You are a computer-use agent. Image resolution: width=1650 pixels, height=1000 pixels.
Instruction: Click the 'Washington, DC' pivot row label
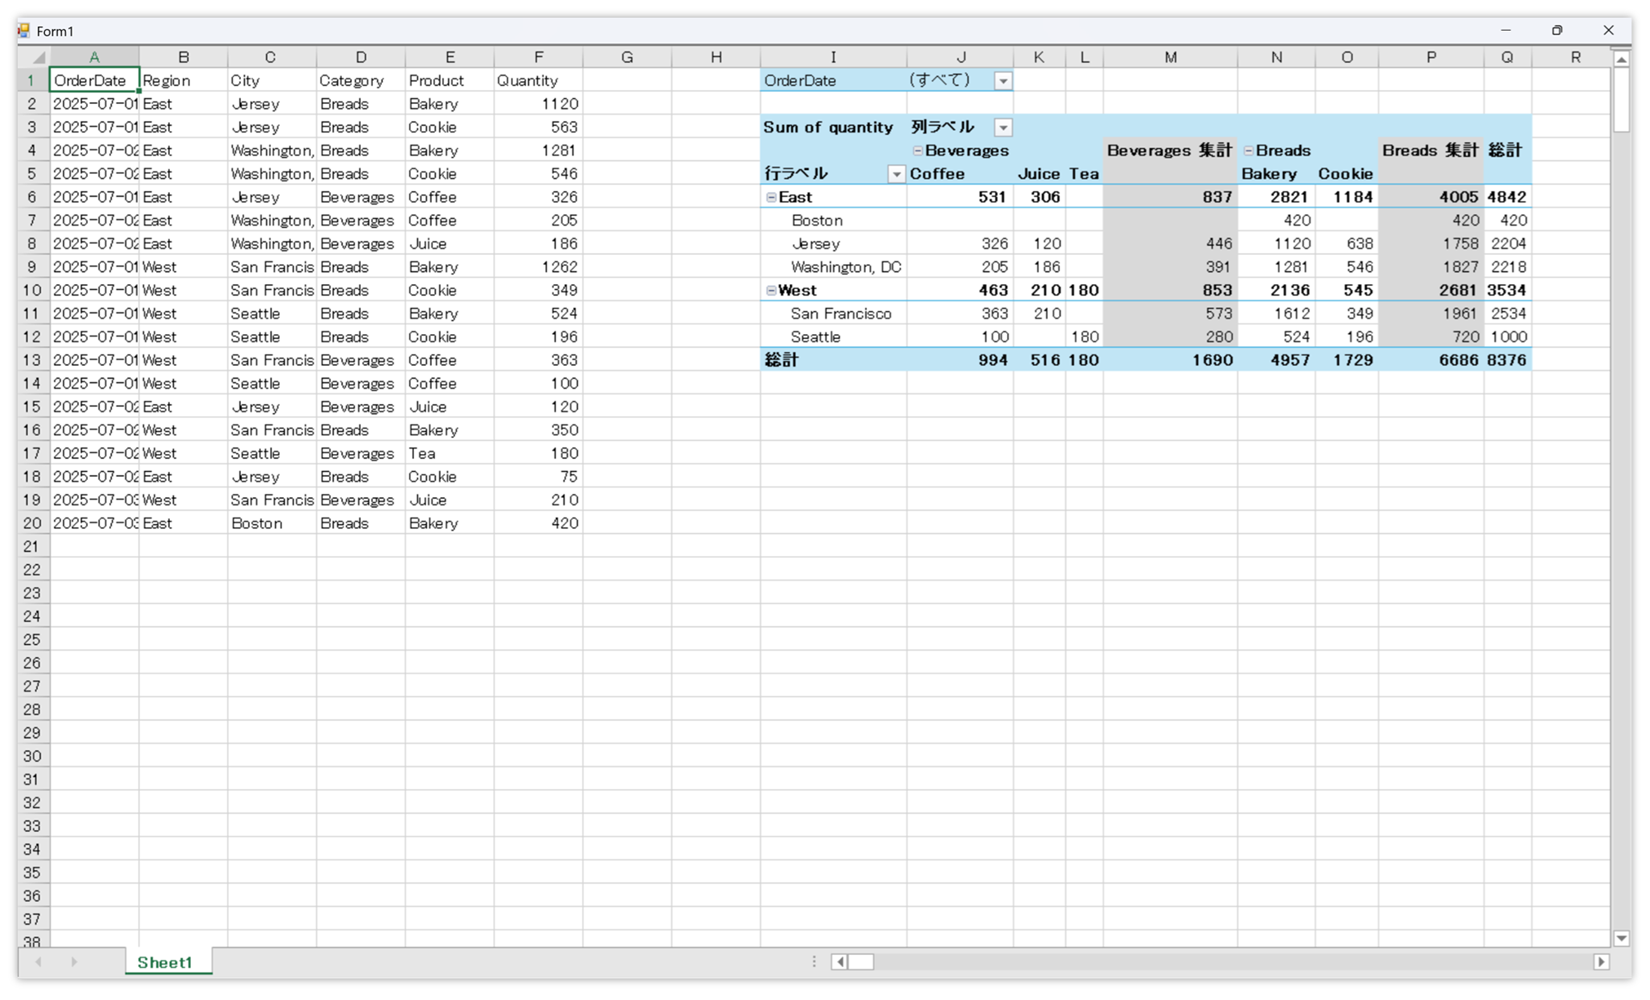833,267
